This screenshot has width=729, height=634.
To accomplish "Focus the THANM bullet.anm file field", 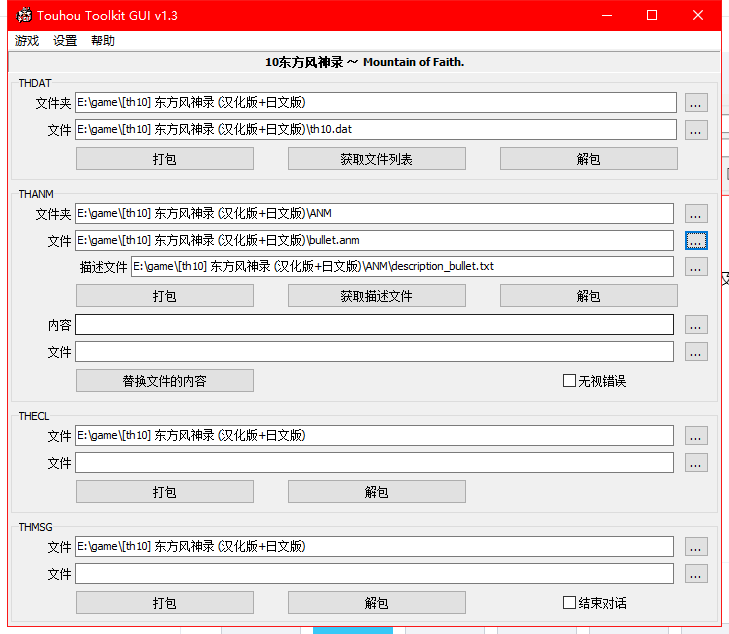I will (374, 240).
